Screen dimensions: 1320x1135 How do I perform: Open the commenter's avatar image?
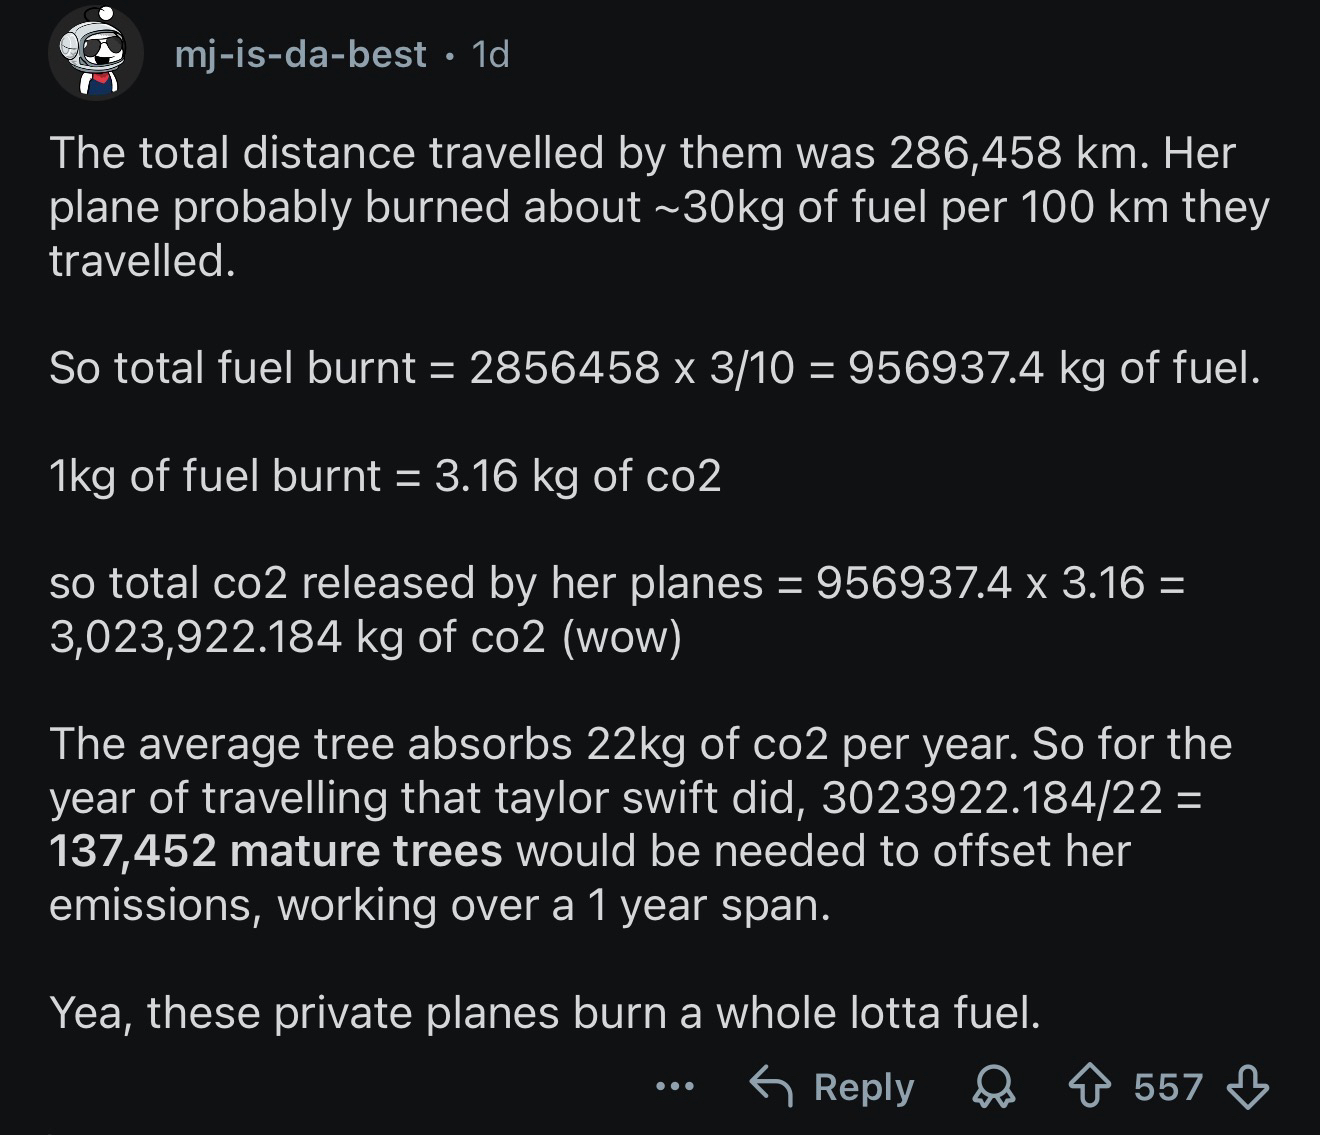pos(96,53)
